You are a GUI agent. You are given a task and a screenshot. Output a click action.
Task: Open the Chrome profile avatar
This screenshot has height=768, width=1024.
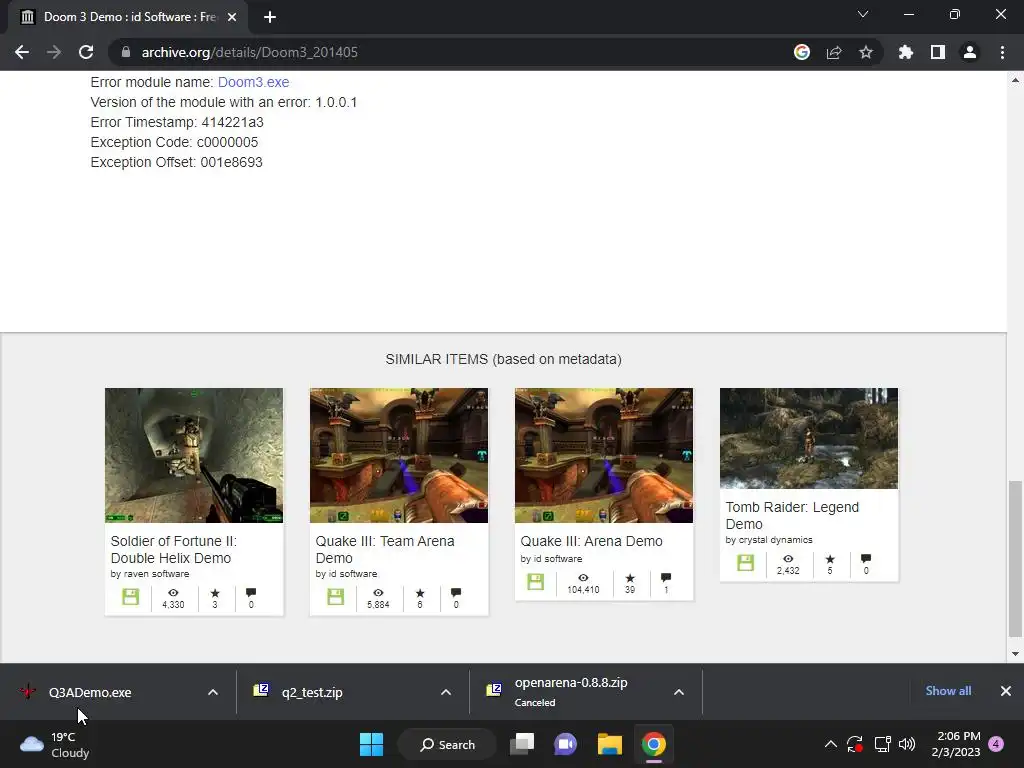click(970, 52)
